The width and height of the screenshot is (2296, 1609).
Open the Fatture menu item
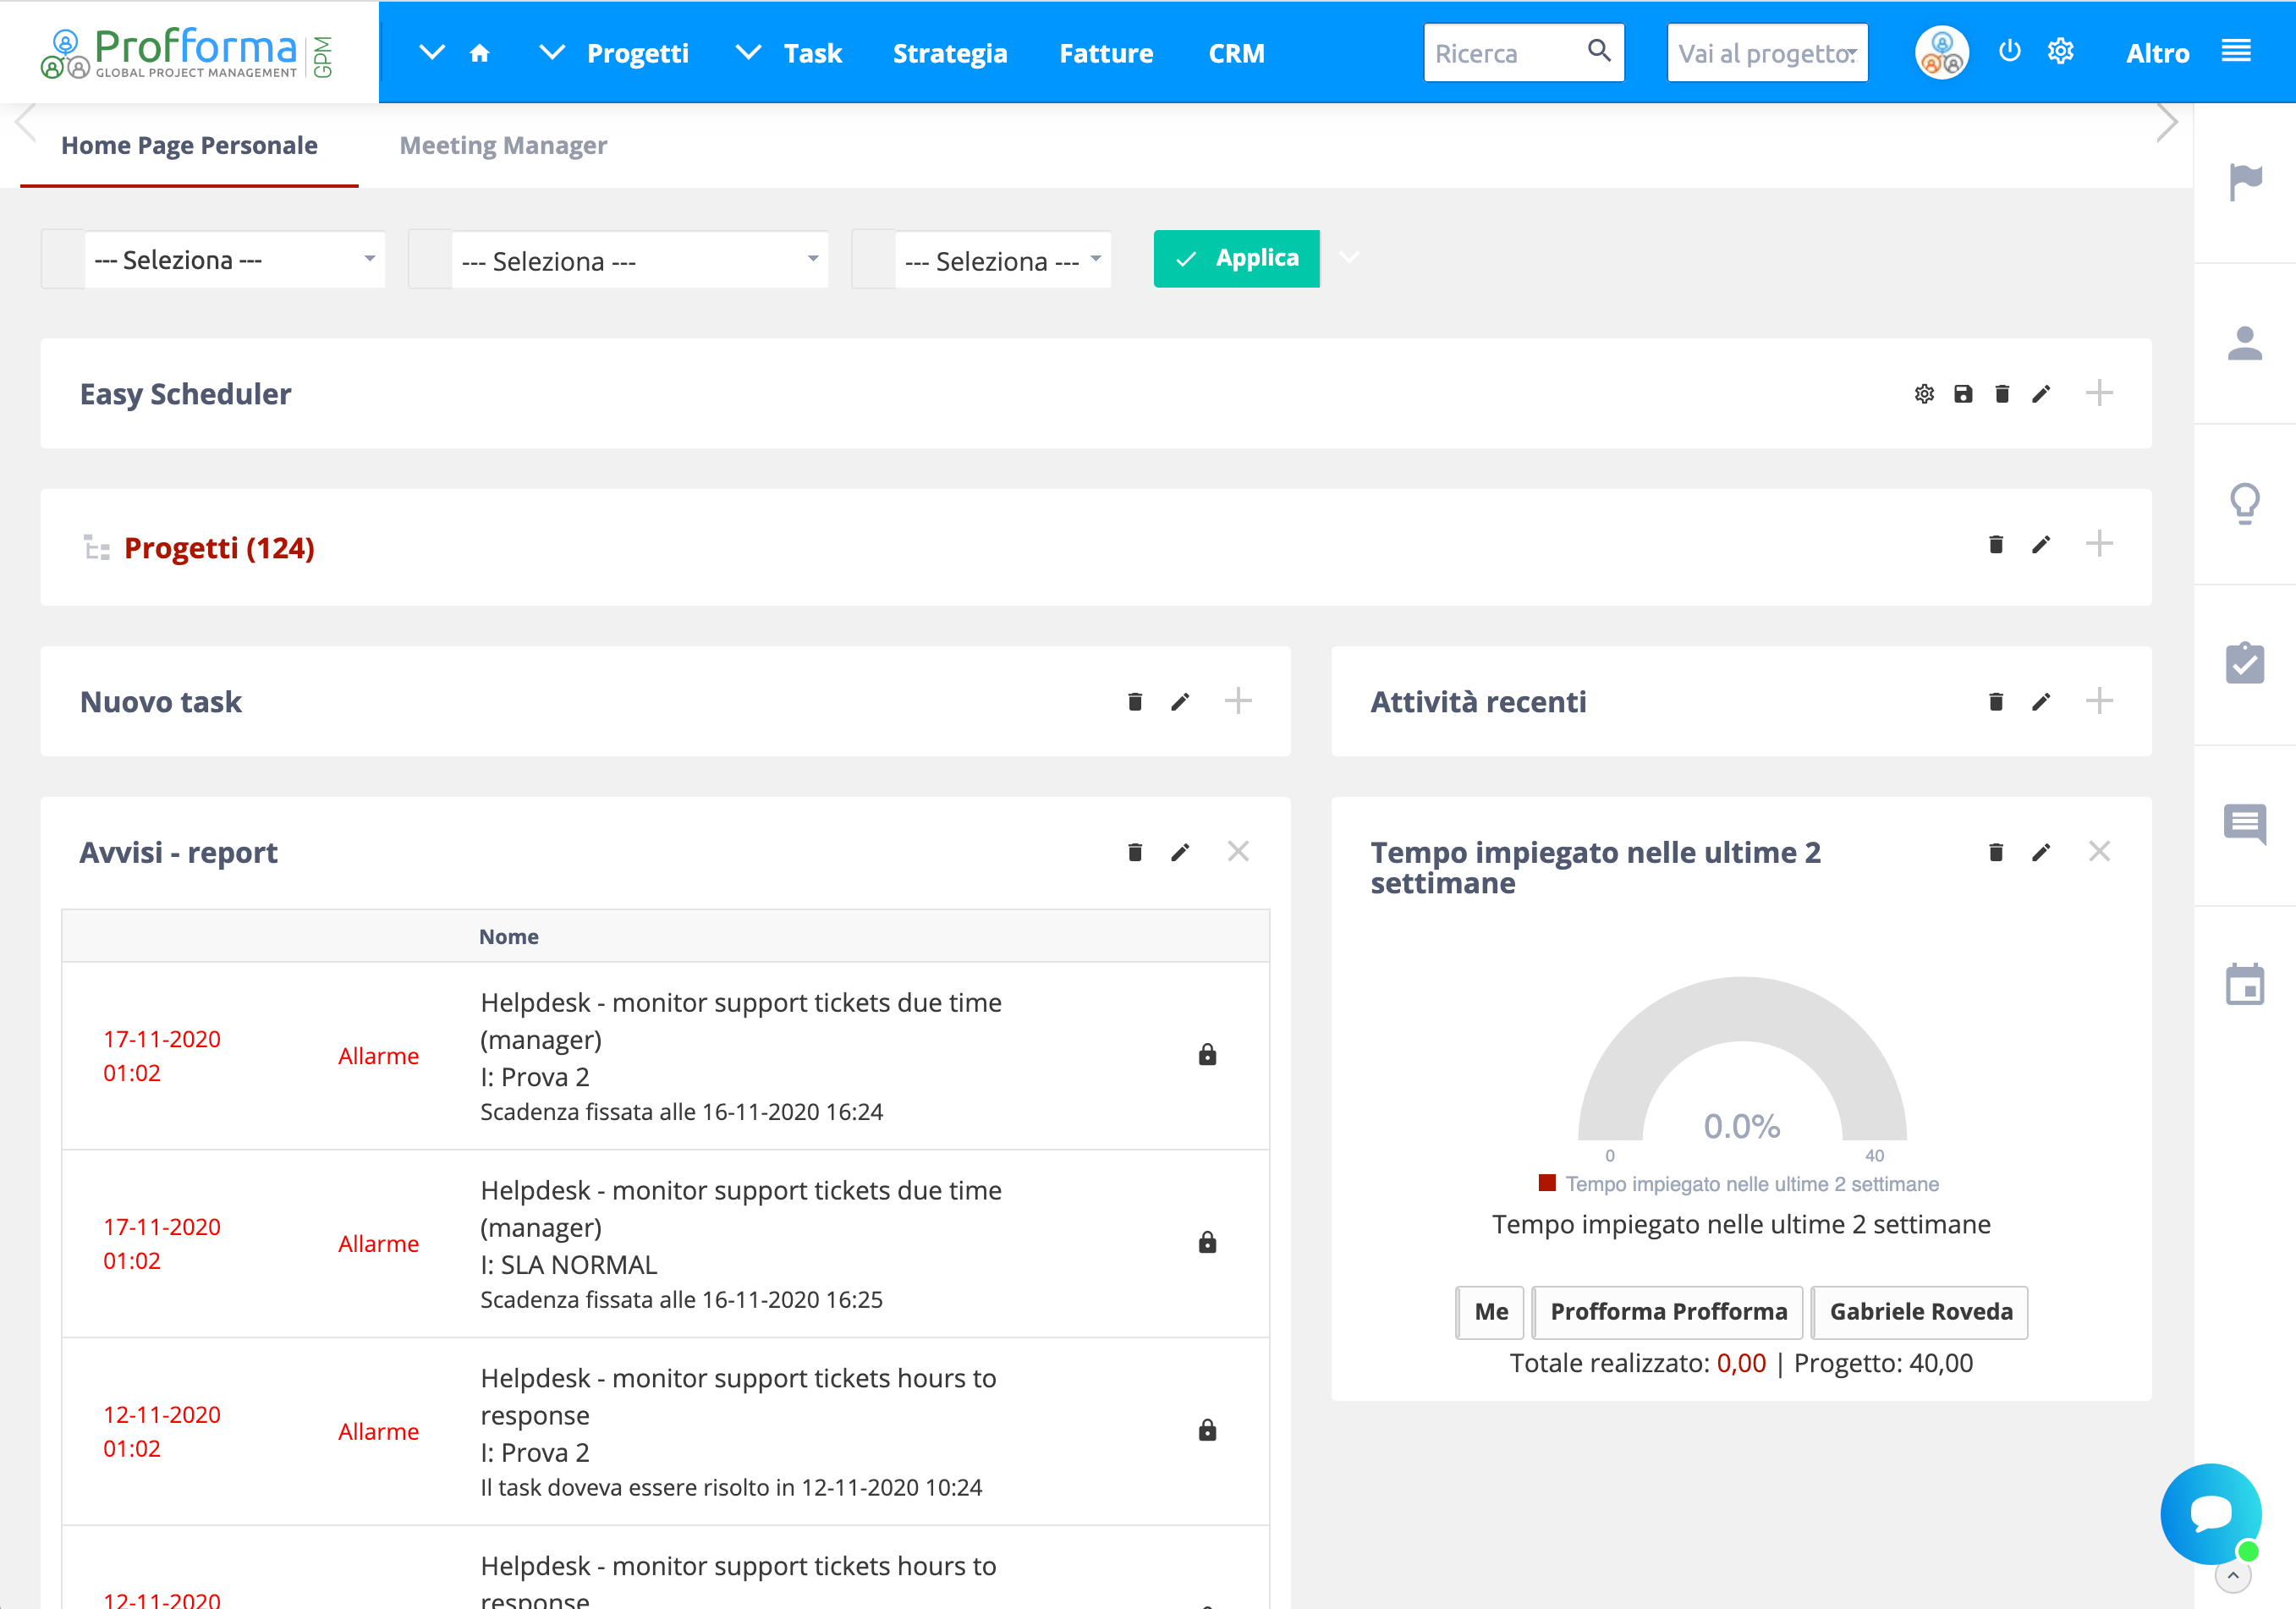click(x=1105, y=54)
